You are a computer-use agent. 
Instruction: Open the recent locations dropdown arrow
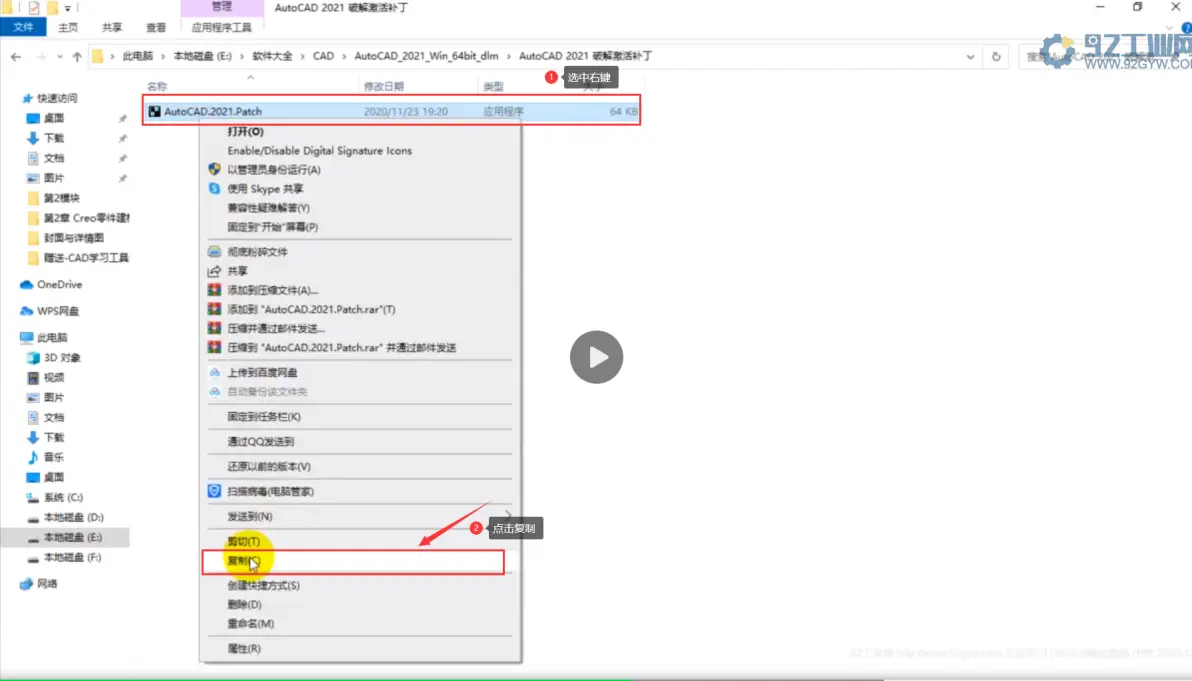tap(59, 56)
